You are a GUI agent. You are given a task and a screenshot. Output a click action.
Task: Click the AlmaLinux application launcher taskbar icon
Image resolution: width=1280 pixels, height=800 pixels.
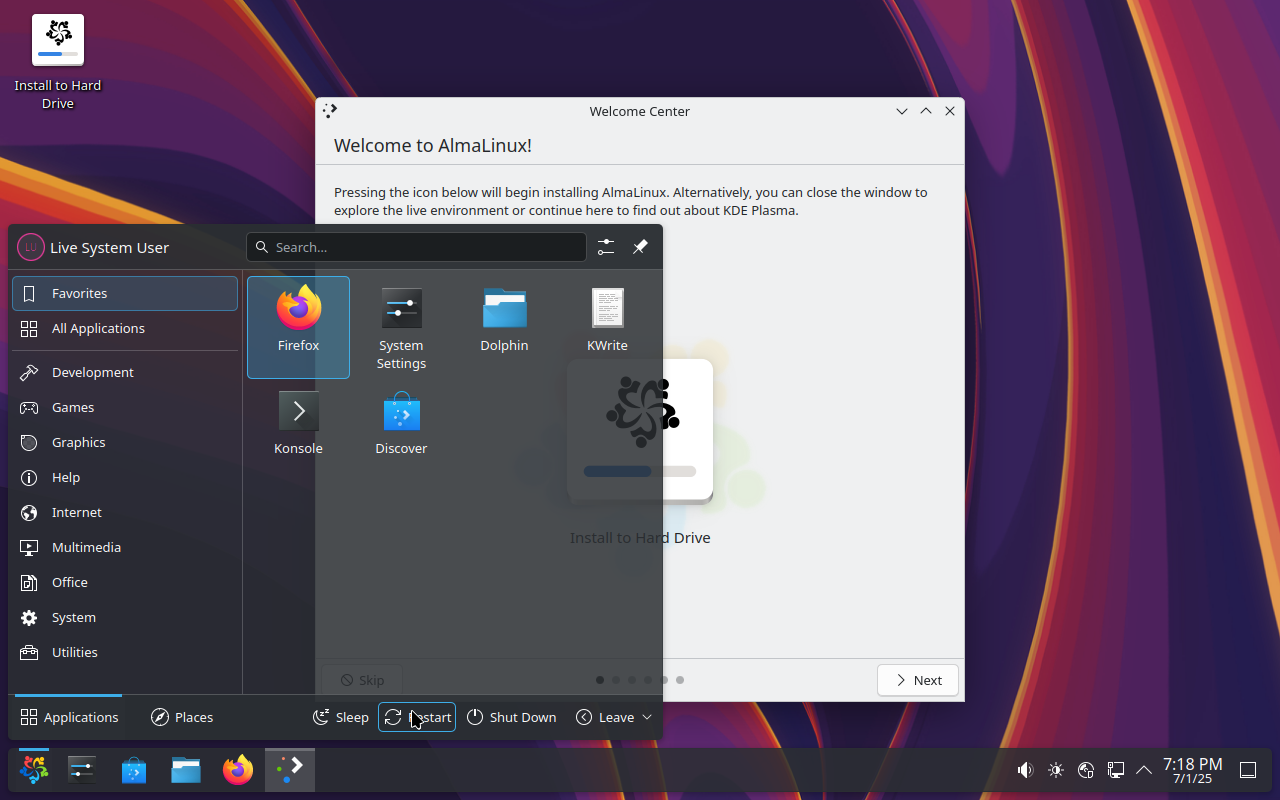(x=34, y=770)
